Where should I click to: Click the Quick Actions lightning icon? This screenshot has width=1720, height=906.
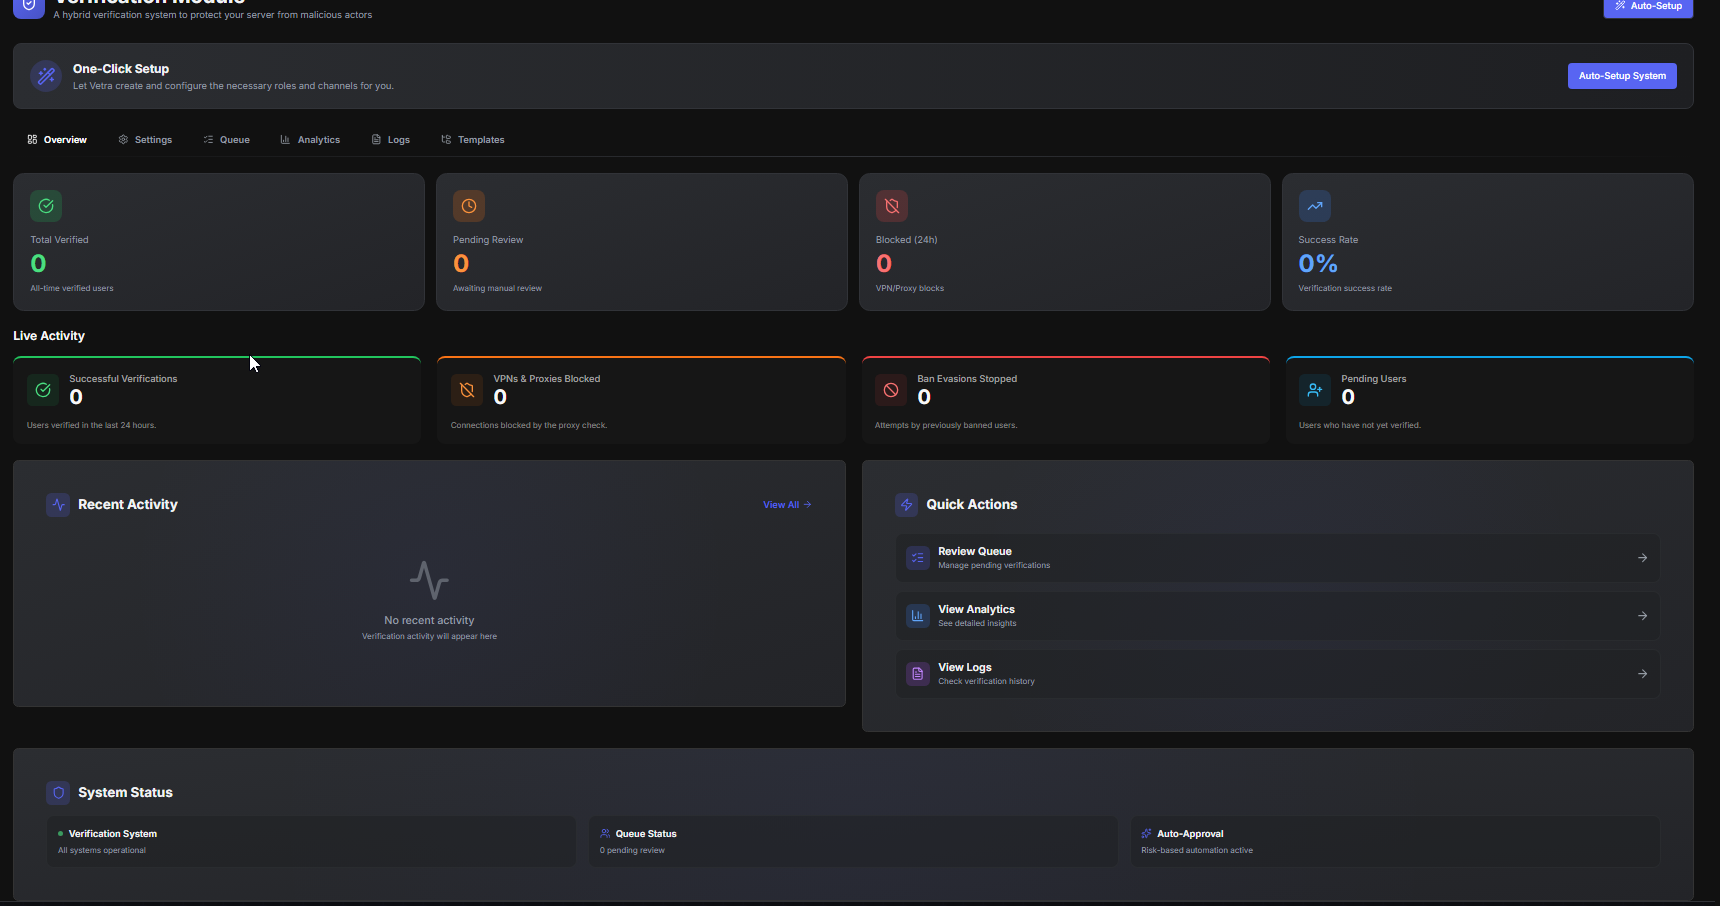[x=906, y=505]
